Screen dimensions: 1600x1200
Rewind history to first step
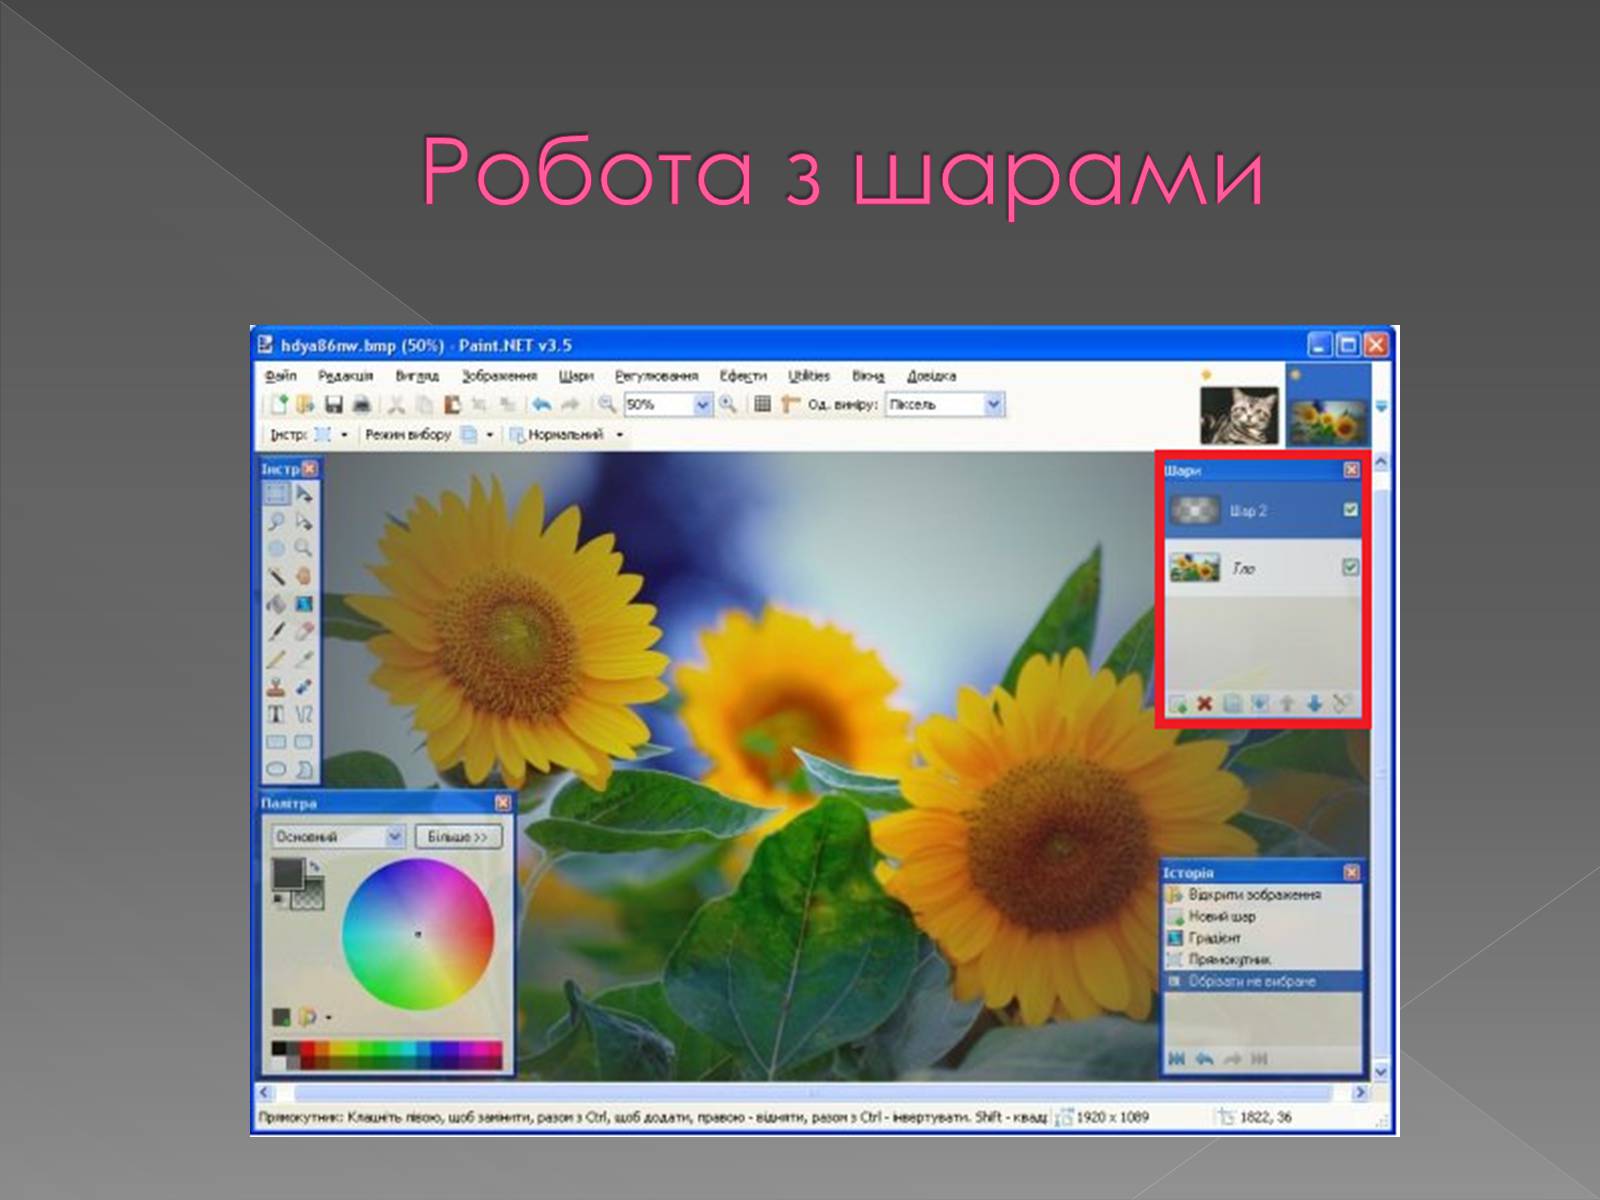[x=1177, y=1058]
